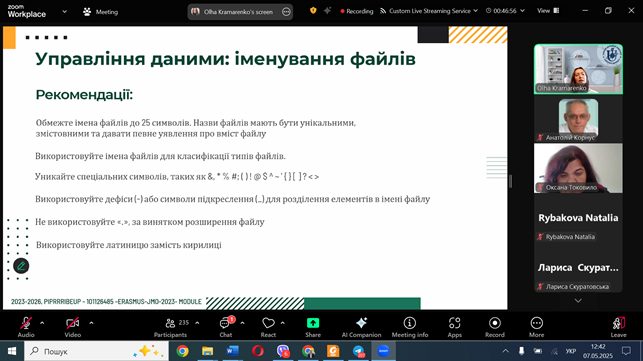Leave the meeting
This screenshot has height=361, width=643.
click(x=618, y=327)
